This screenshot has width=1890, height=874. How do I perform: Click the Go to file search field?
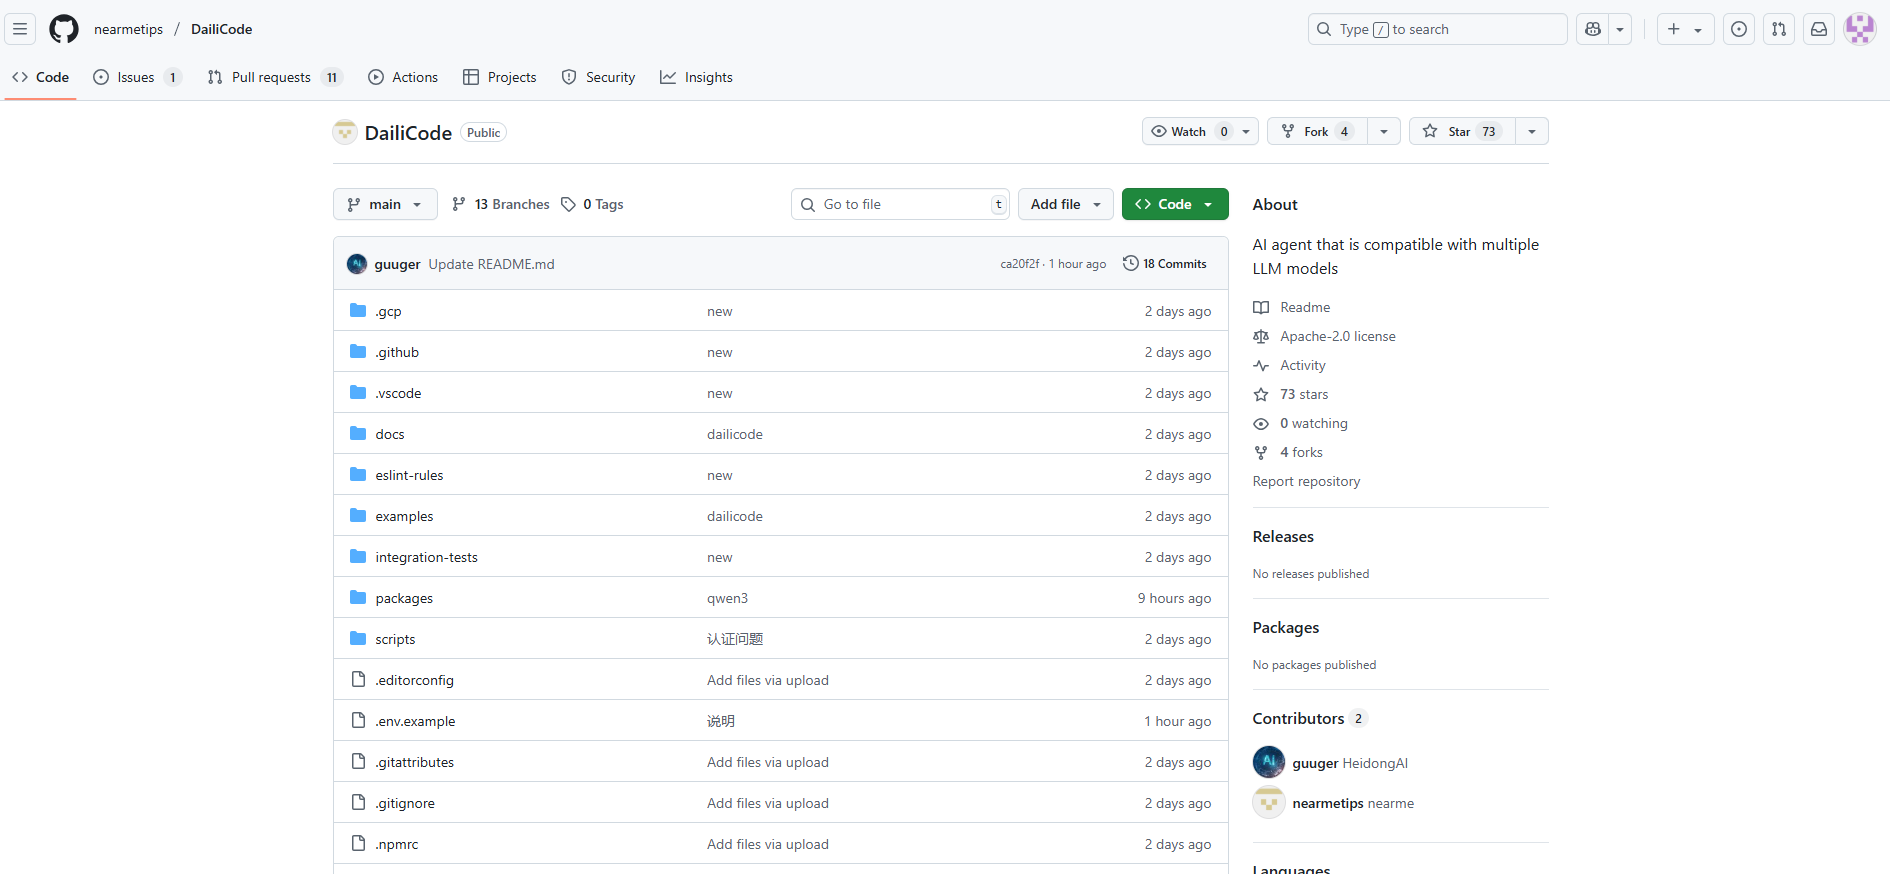pyautogui.click(x=900, y=204)
